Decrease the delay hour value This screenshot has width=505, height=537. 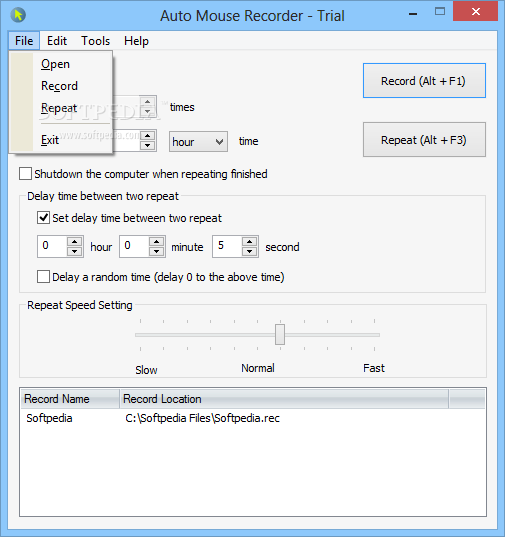(x=75, y=251)
